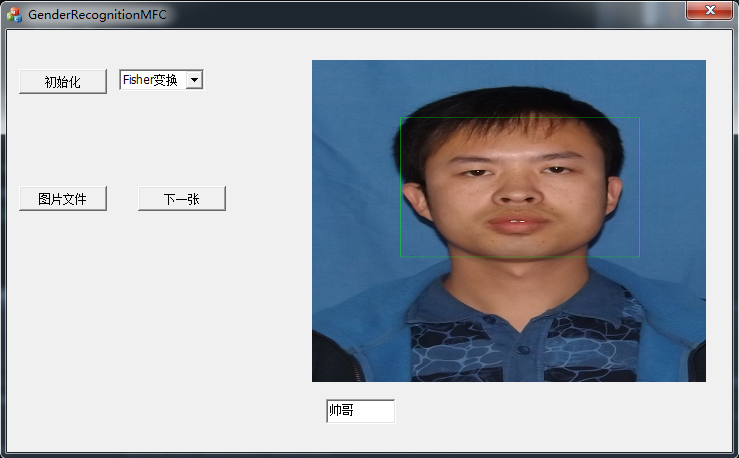
Task: Go to next image with 下一张
Action: click(181, 199)
